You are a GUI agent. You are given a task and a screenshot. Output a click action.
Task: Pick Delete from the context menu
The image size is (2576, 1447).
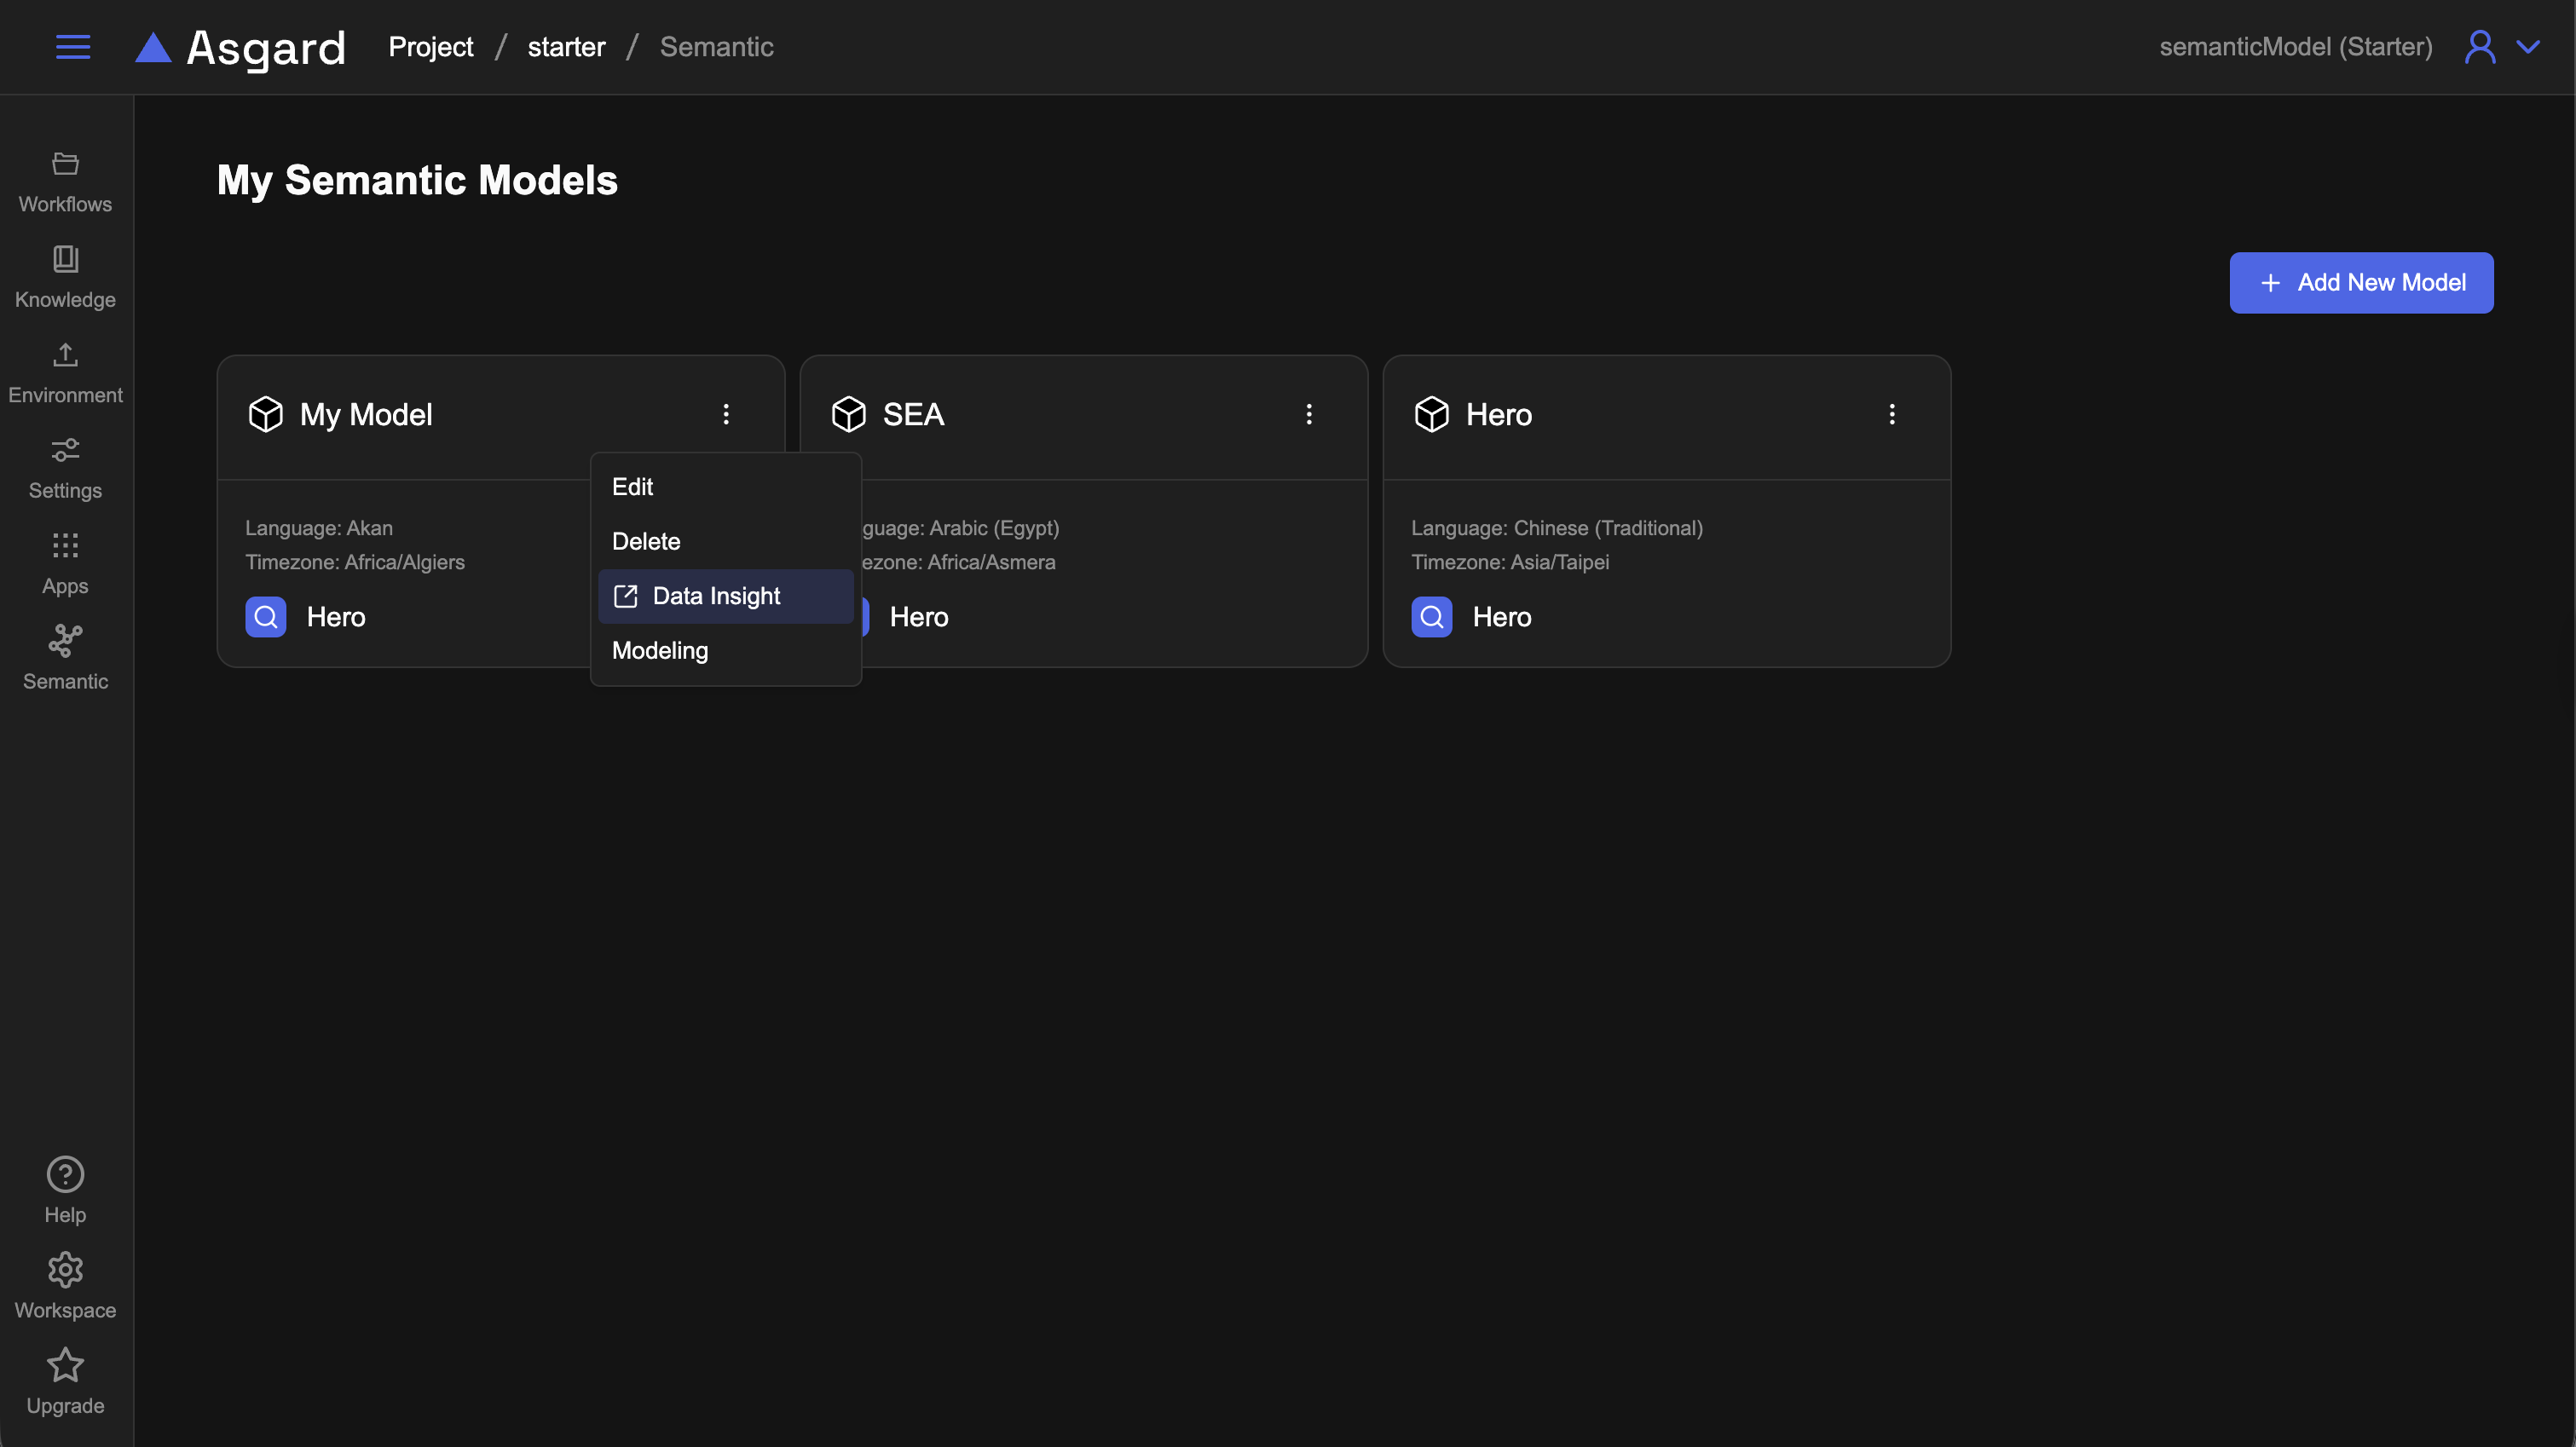point(646,541)
